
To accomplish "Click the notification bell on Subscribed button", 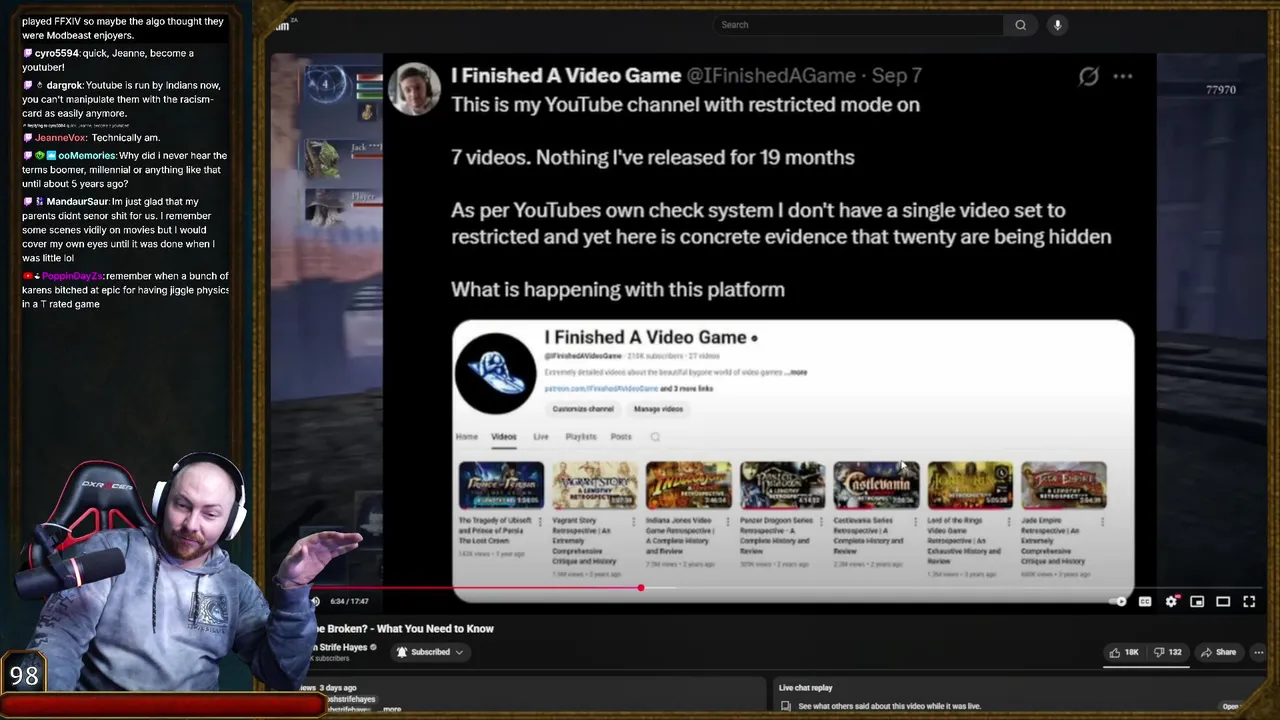I will click(x=402, y=652).
